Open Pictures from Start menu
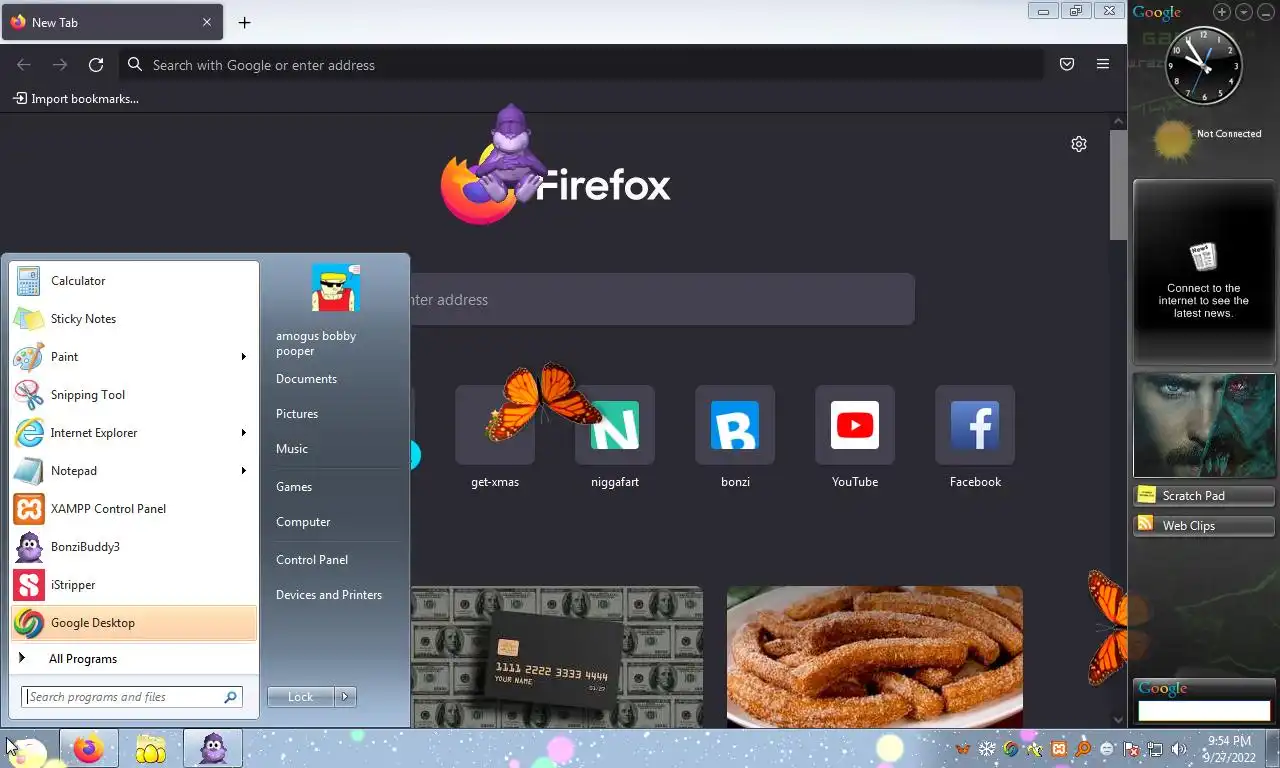The height and width of the screenshot is (768, 1280). tap(297, 414)
